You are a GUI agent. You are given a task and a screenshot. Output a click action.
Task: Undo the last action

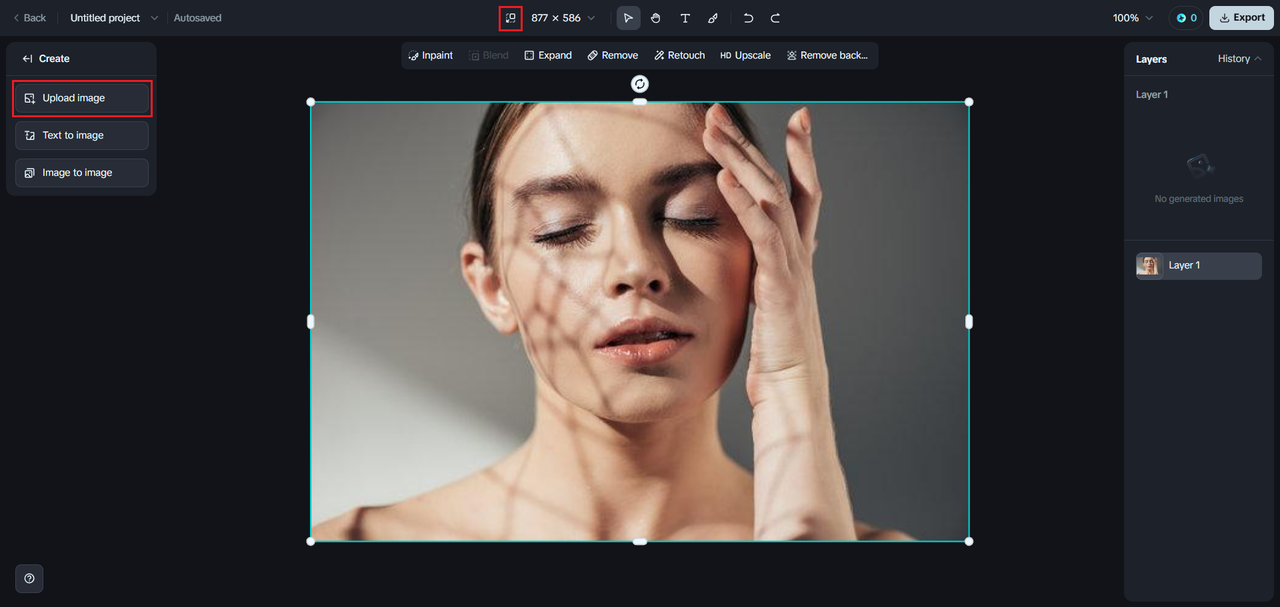click(x=748, y=18)
